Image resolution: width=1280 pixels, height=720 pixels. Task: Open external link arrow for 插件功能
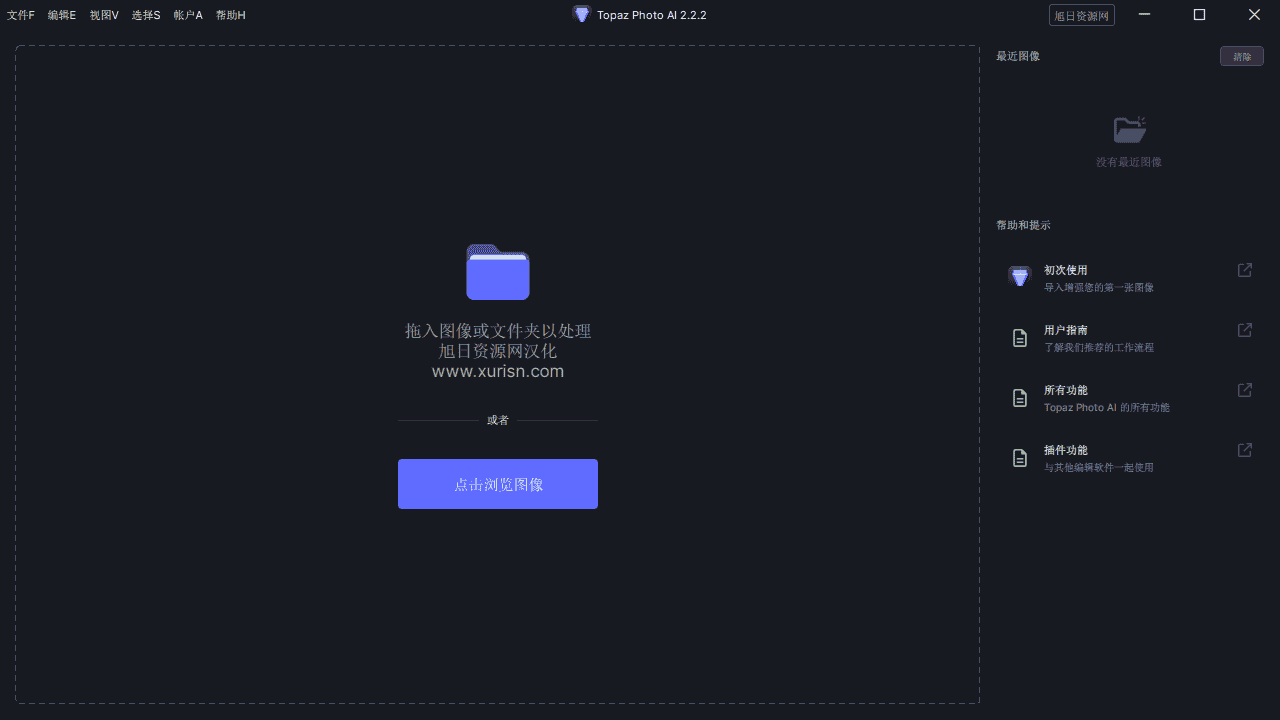coord(1245,450)
